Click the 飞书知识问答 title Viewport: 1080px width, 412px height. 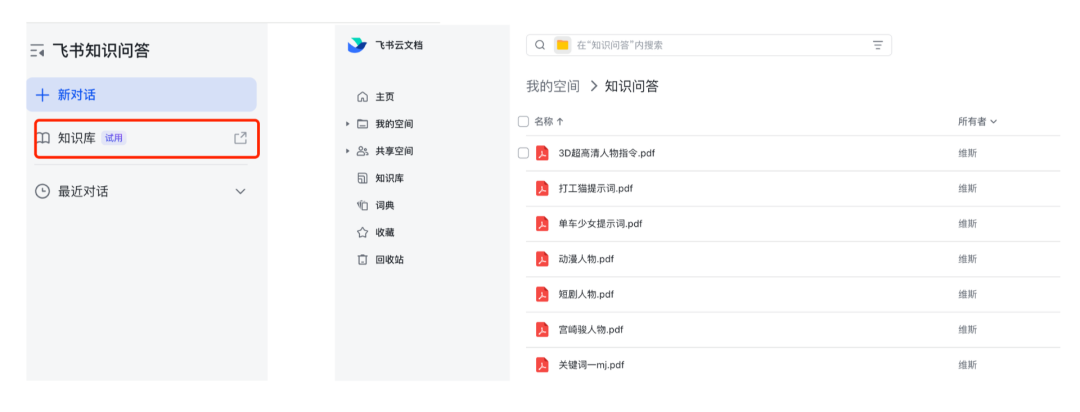click(101, 50)
